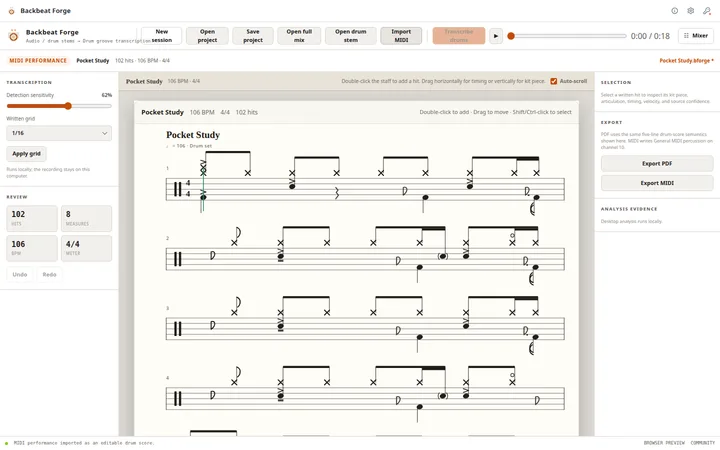
Task: Click the 102 HITS stat card
Action: (x=32, y=219)
